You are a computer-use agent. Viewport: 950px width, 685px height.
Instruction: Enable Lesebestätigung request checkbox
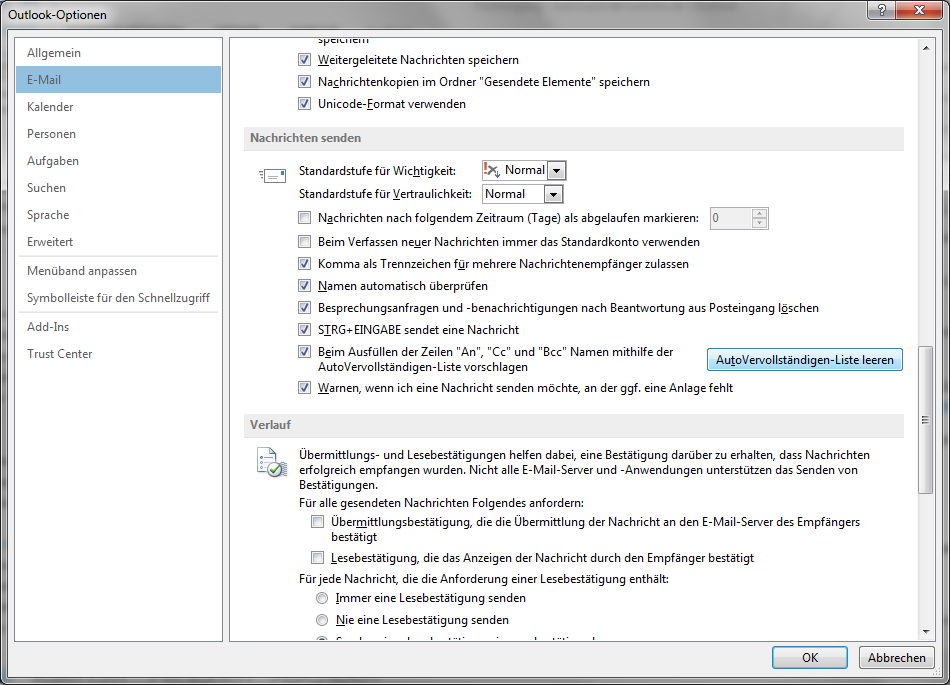click(x=317, y=557)
